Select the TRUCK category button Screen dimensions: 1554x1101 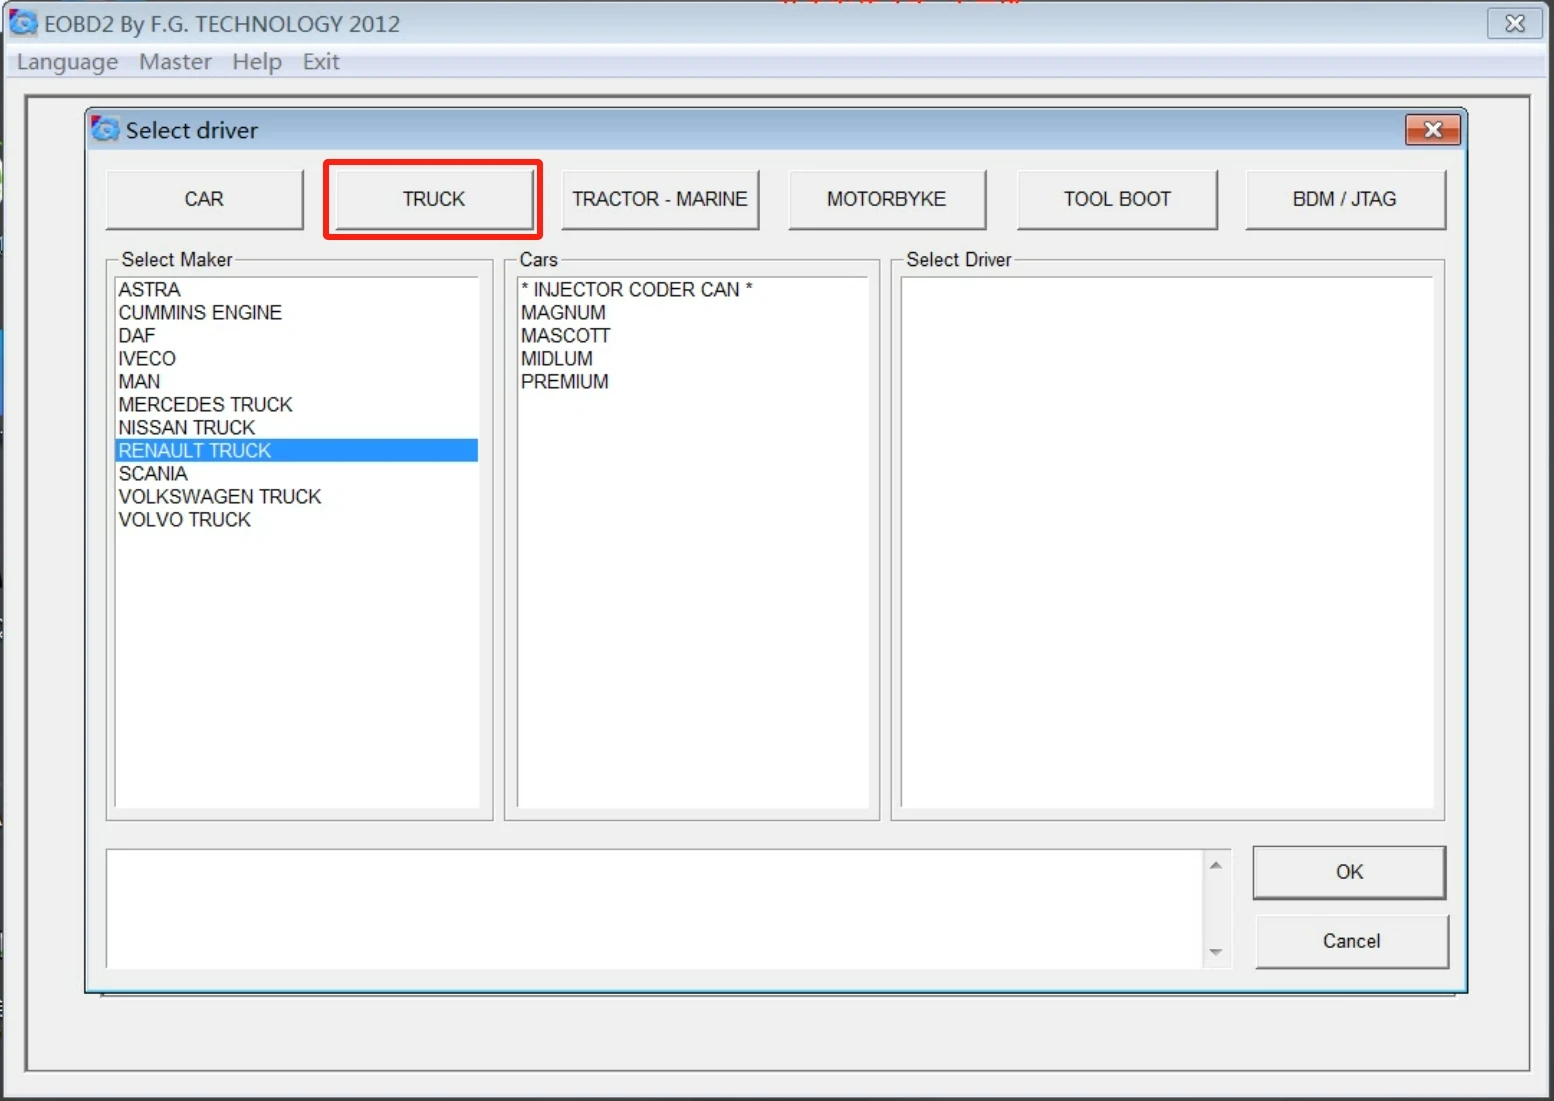coord(434,199)
